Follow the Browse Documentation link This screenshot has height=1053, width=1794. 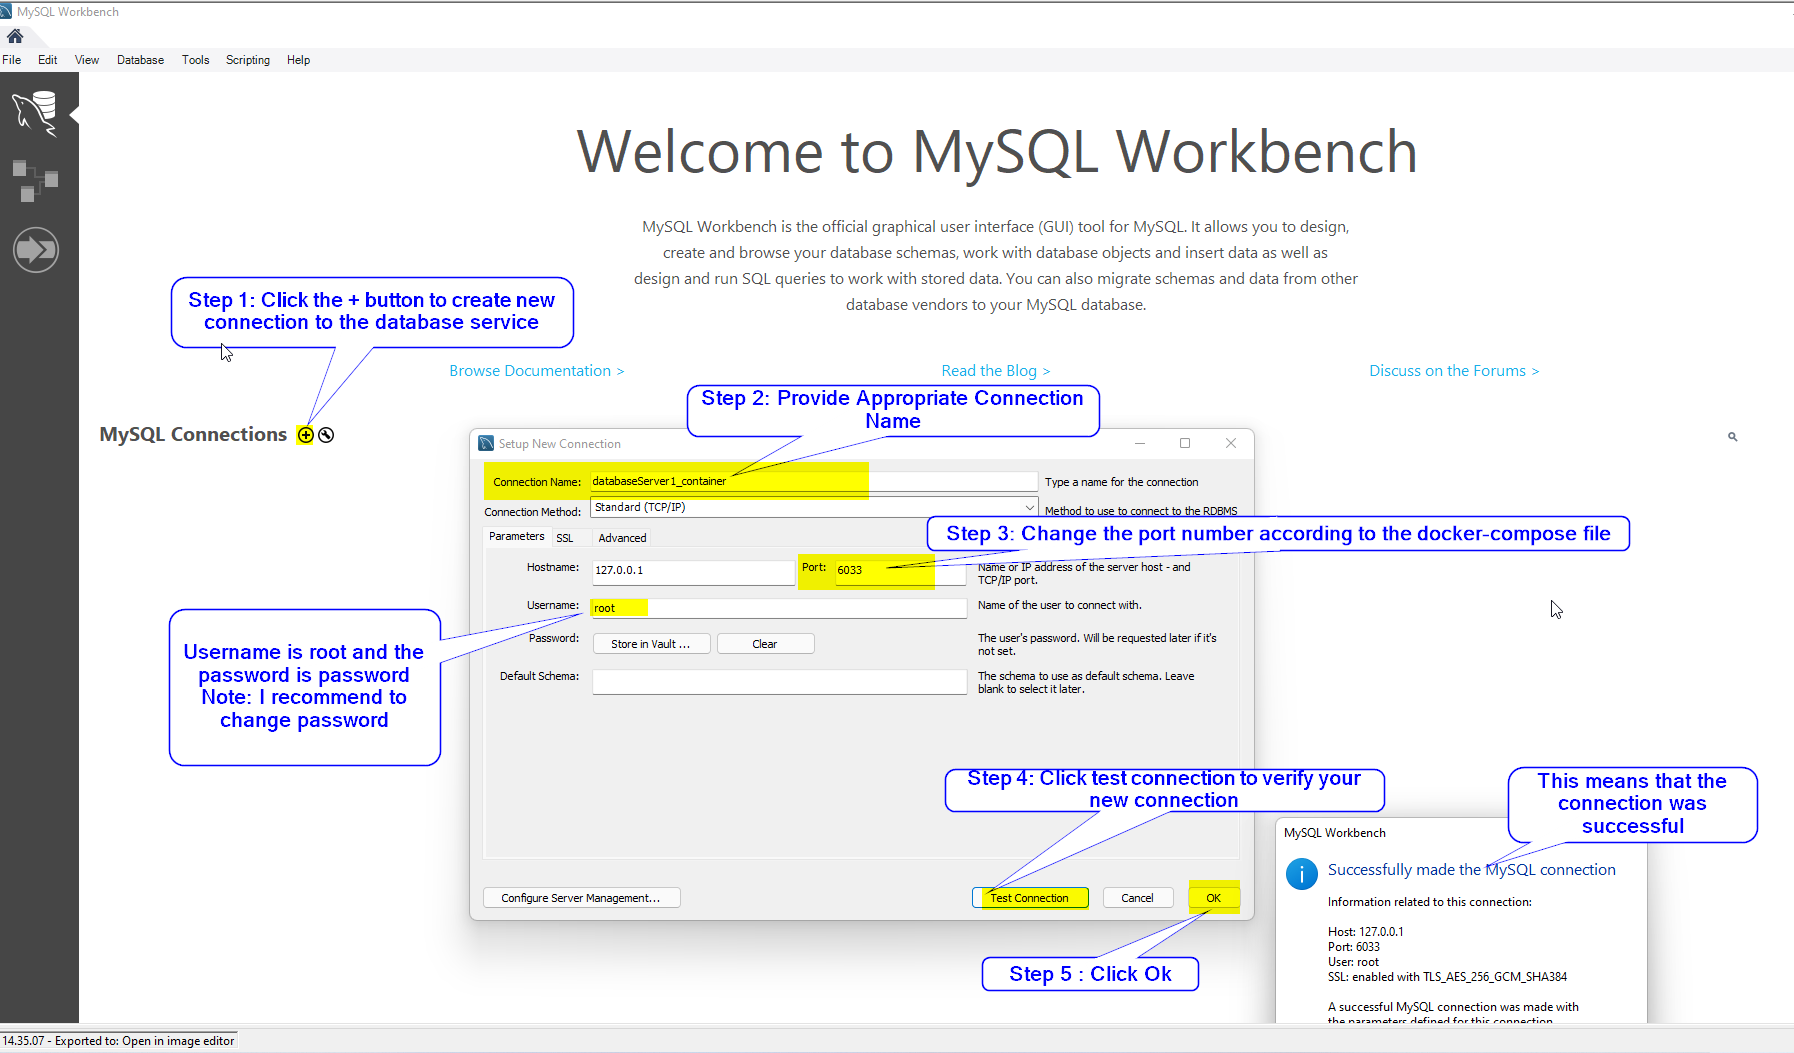[536, 371]
